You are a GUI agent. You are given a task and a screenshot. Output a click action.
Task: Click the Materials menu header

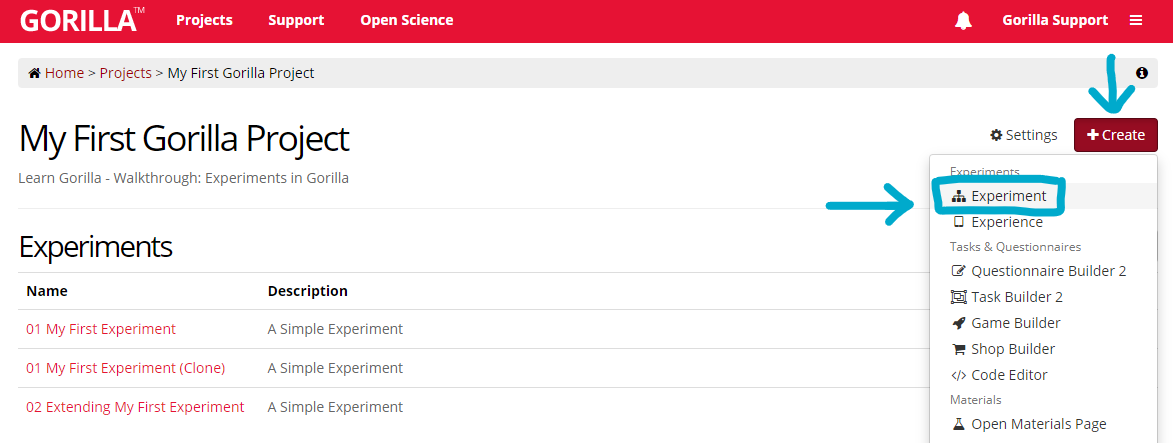(976, 400)
